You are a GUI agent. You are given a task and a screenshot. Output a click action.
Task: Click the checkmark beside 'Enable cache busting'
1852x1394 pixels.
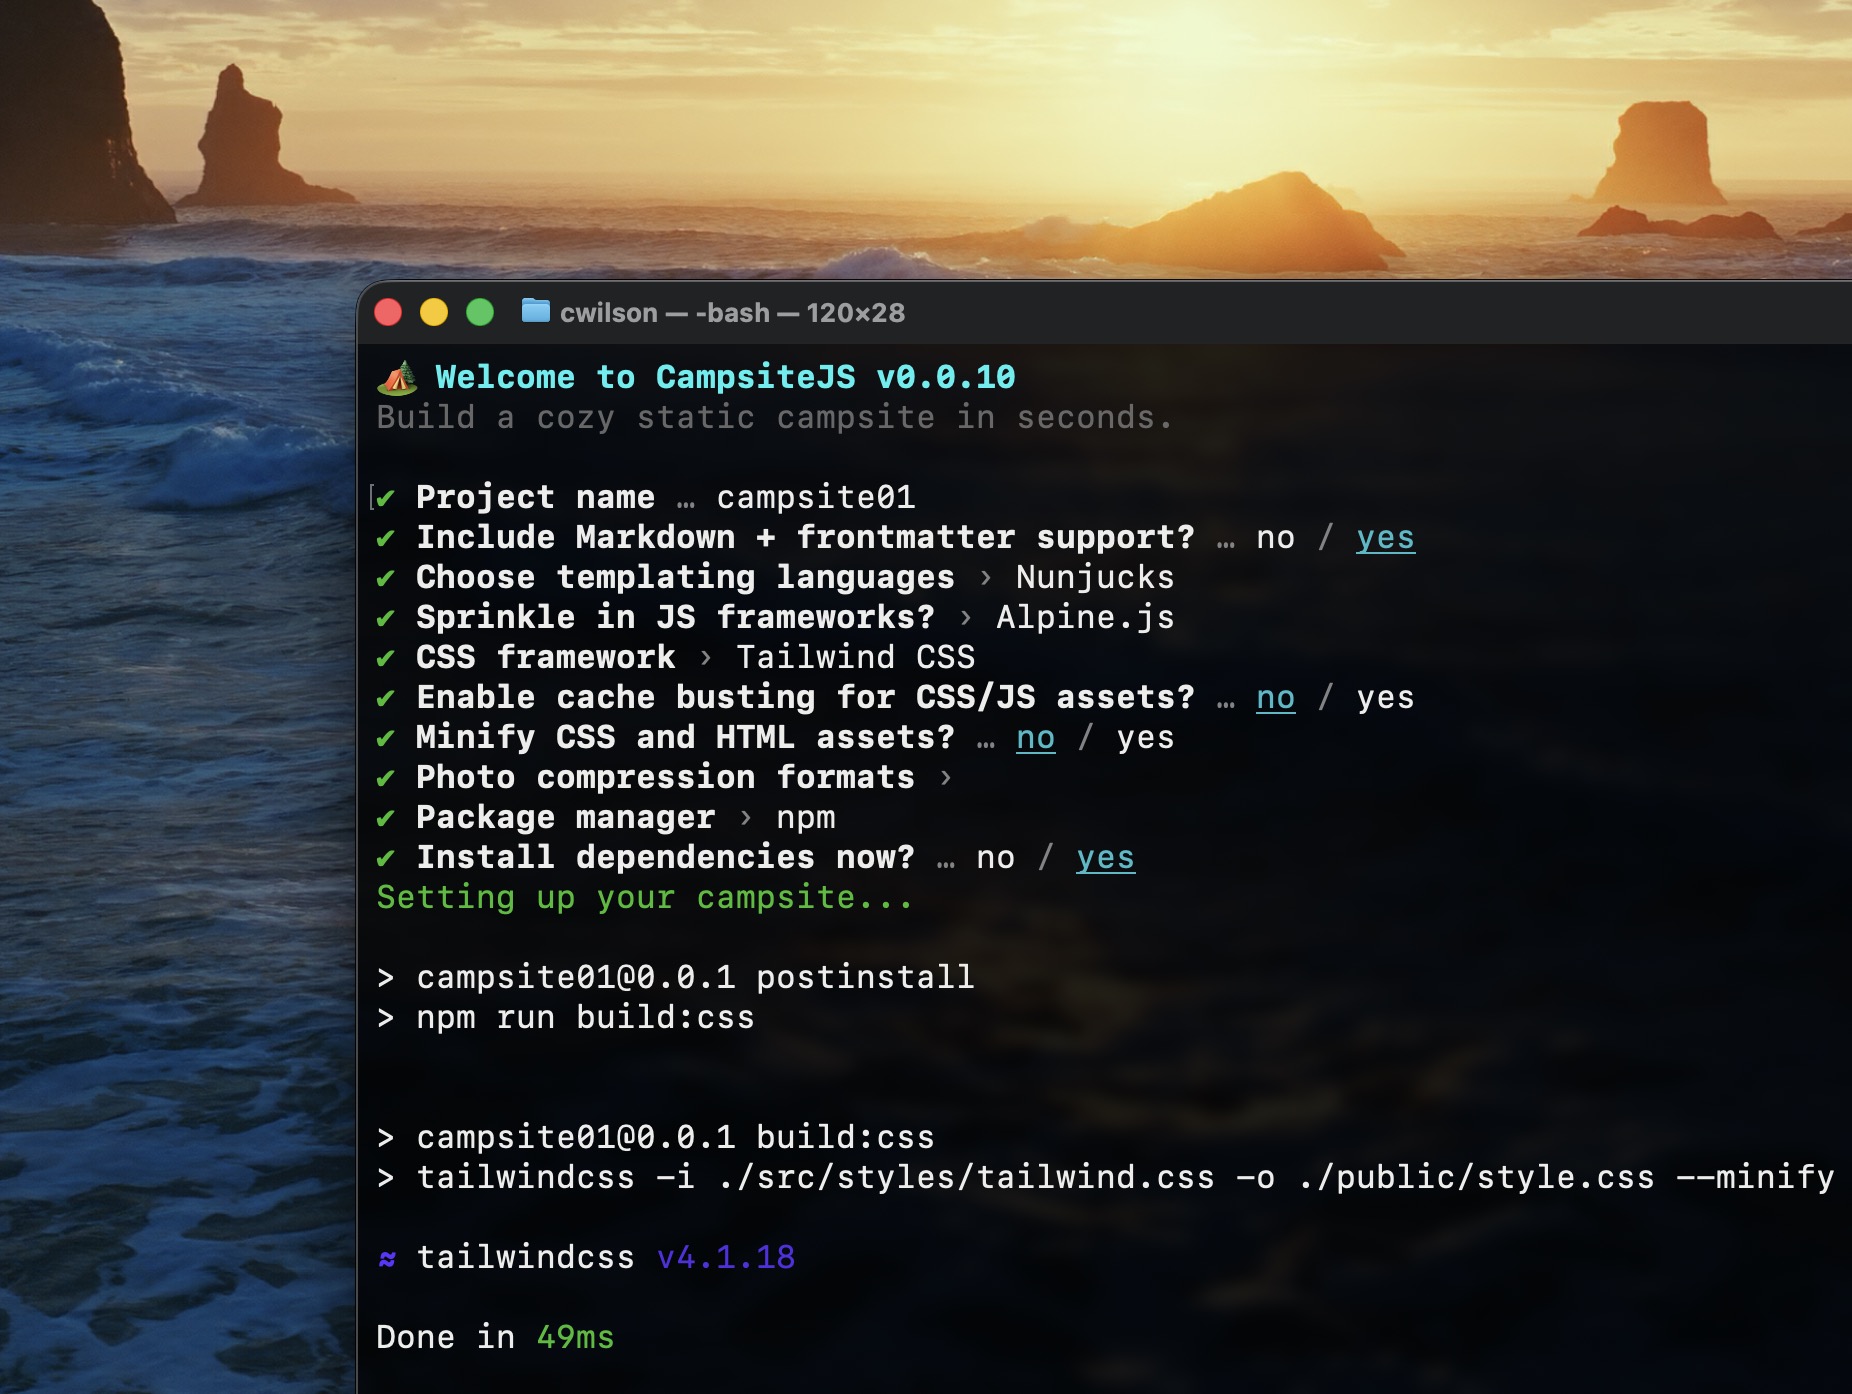pos(386,698)
